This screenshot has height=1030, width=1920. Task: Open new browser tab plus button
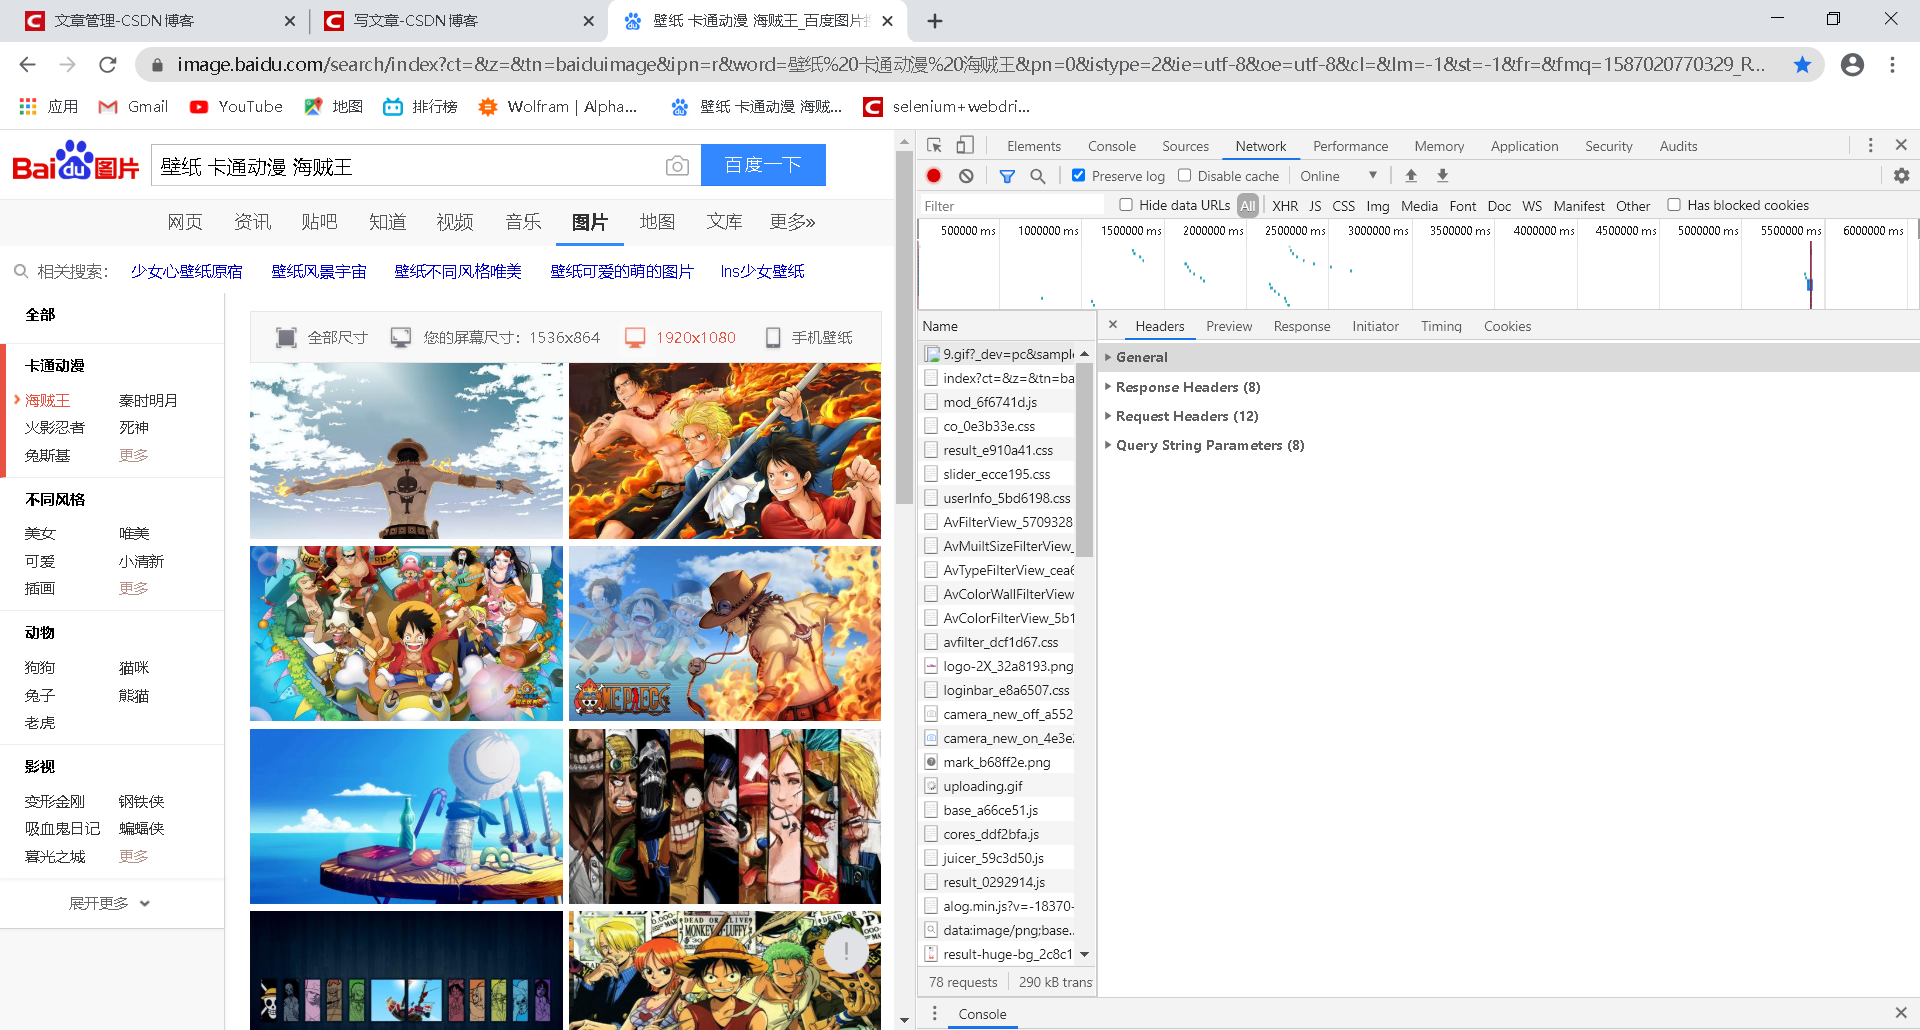tap(935, 21)
